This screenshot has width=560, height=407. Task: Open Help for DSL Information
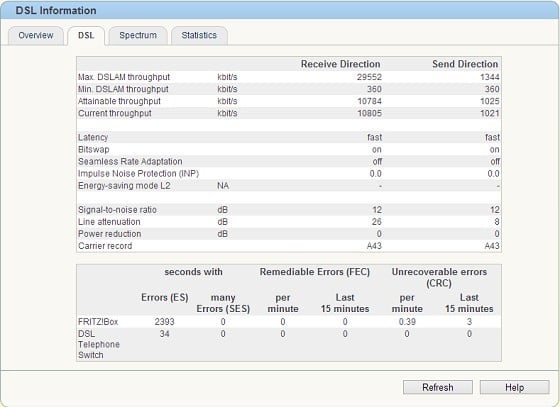tap(514, 387)
